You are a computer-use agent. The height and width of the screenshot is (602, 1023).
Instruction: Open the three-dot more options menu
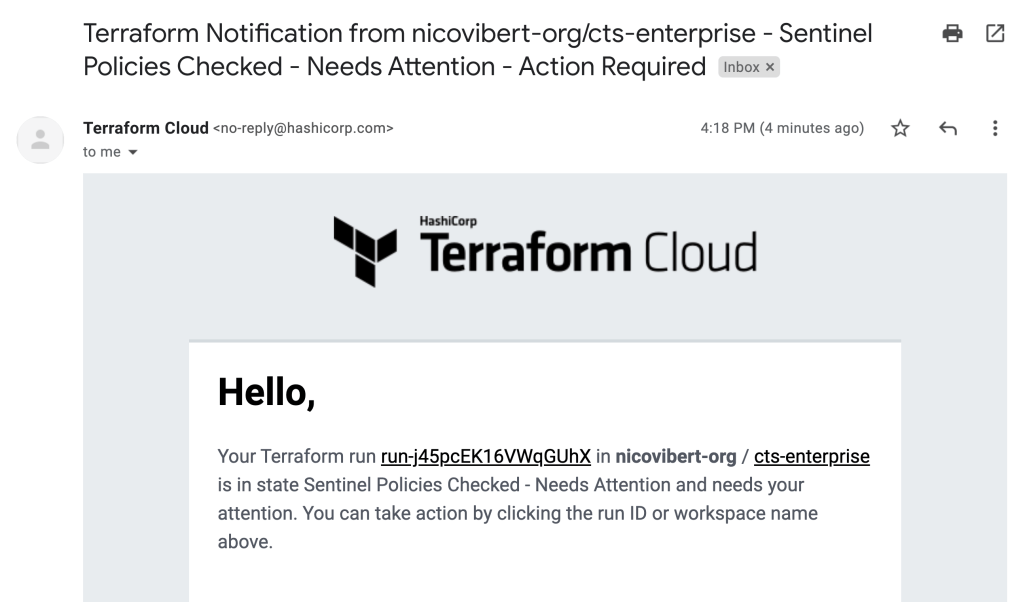994,129
